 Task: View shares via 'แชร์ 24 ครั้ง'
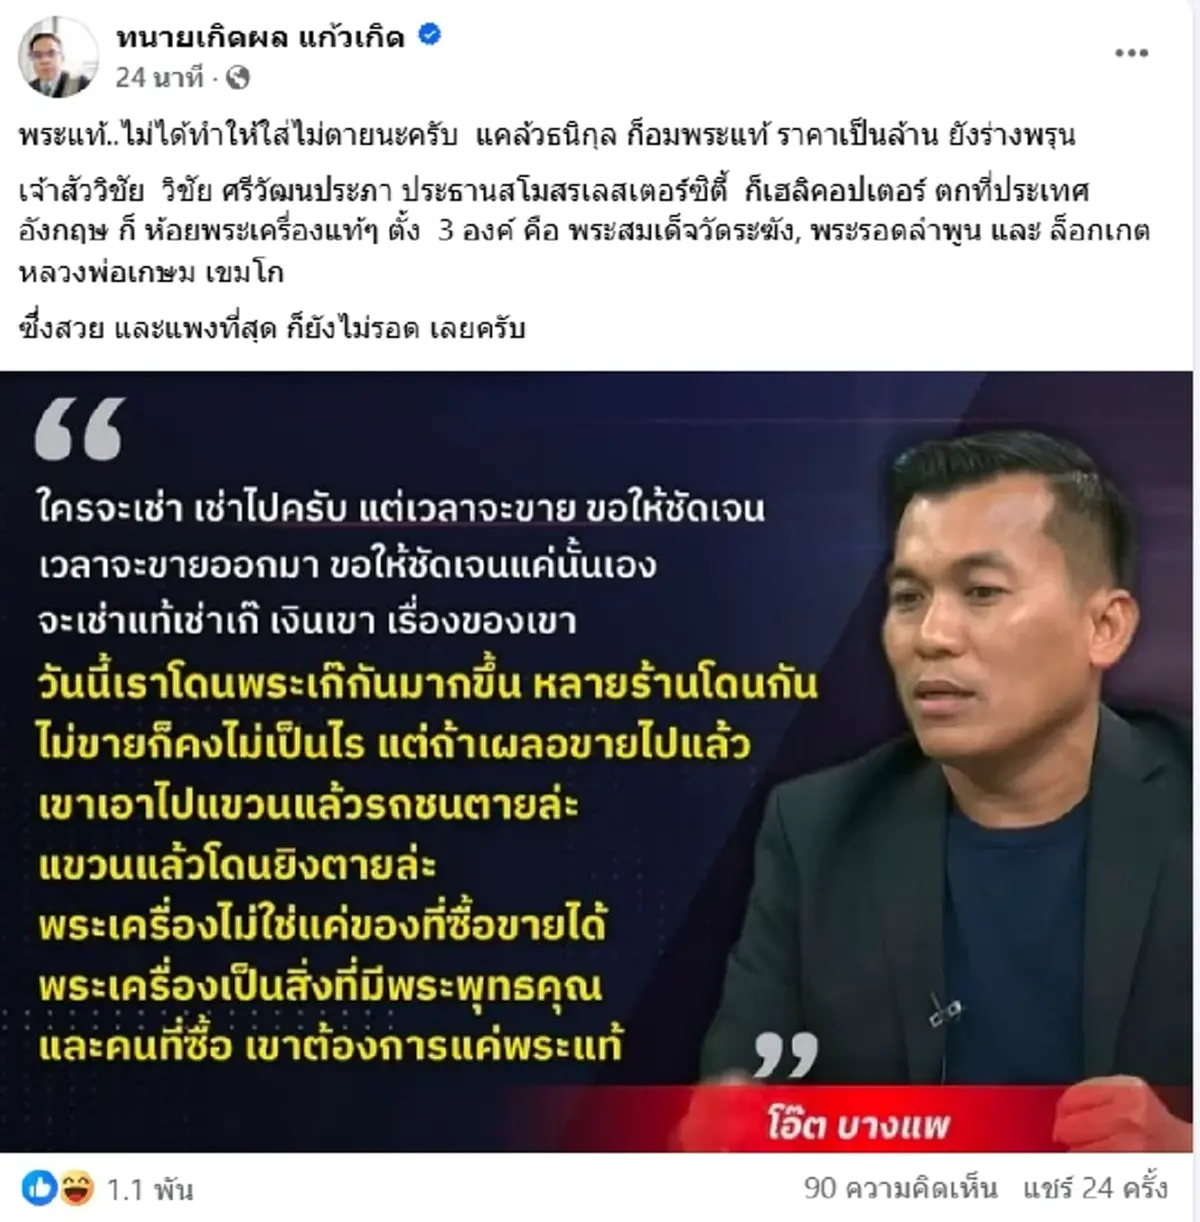[1094, 1188]
